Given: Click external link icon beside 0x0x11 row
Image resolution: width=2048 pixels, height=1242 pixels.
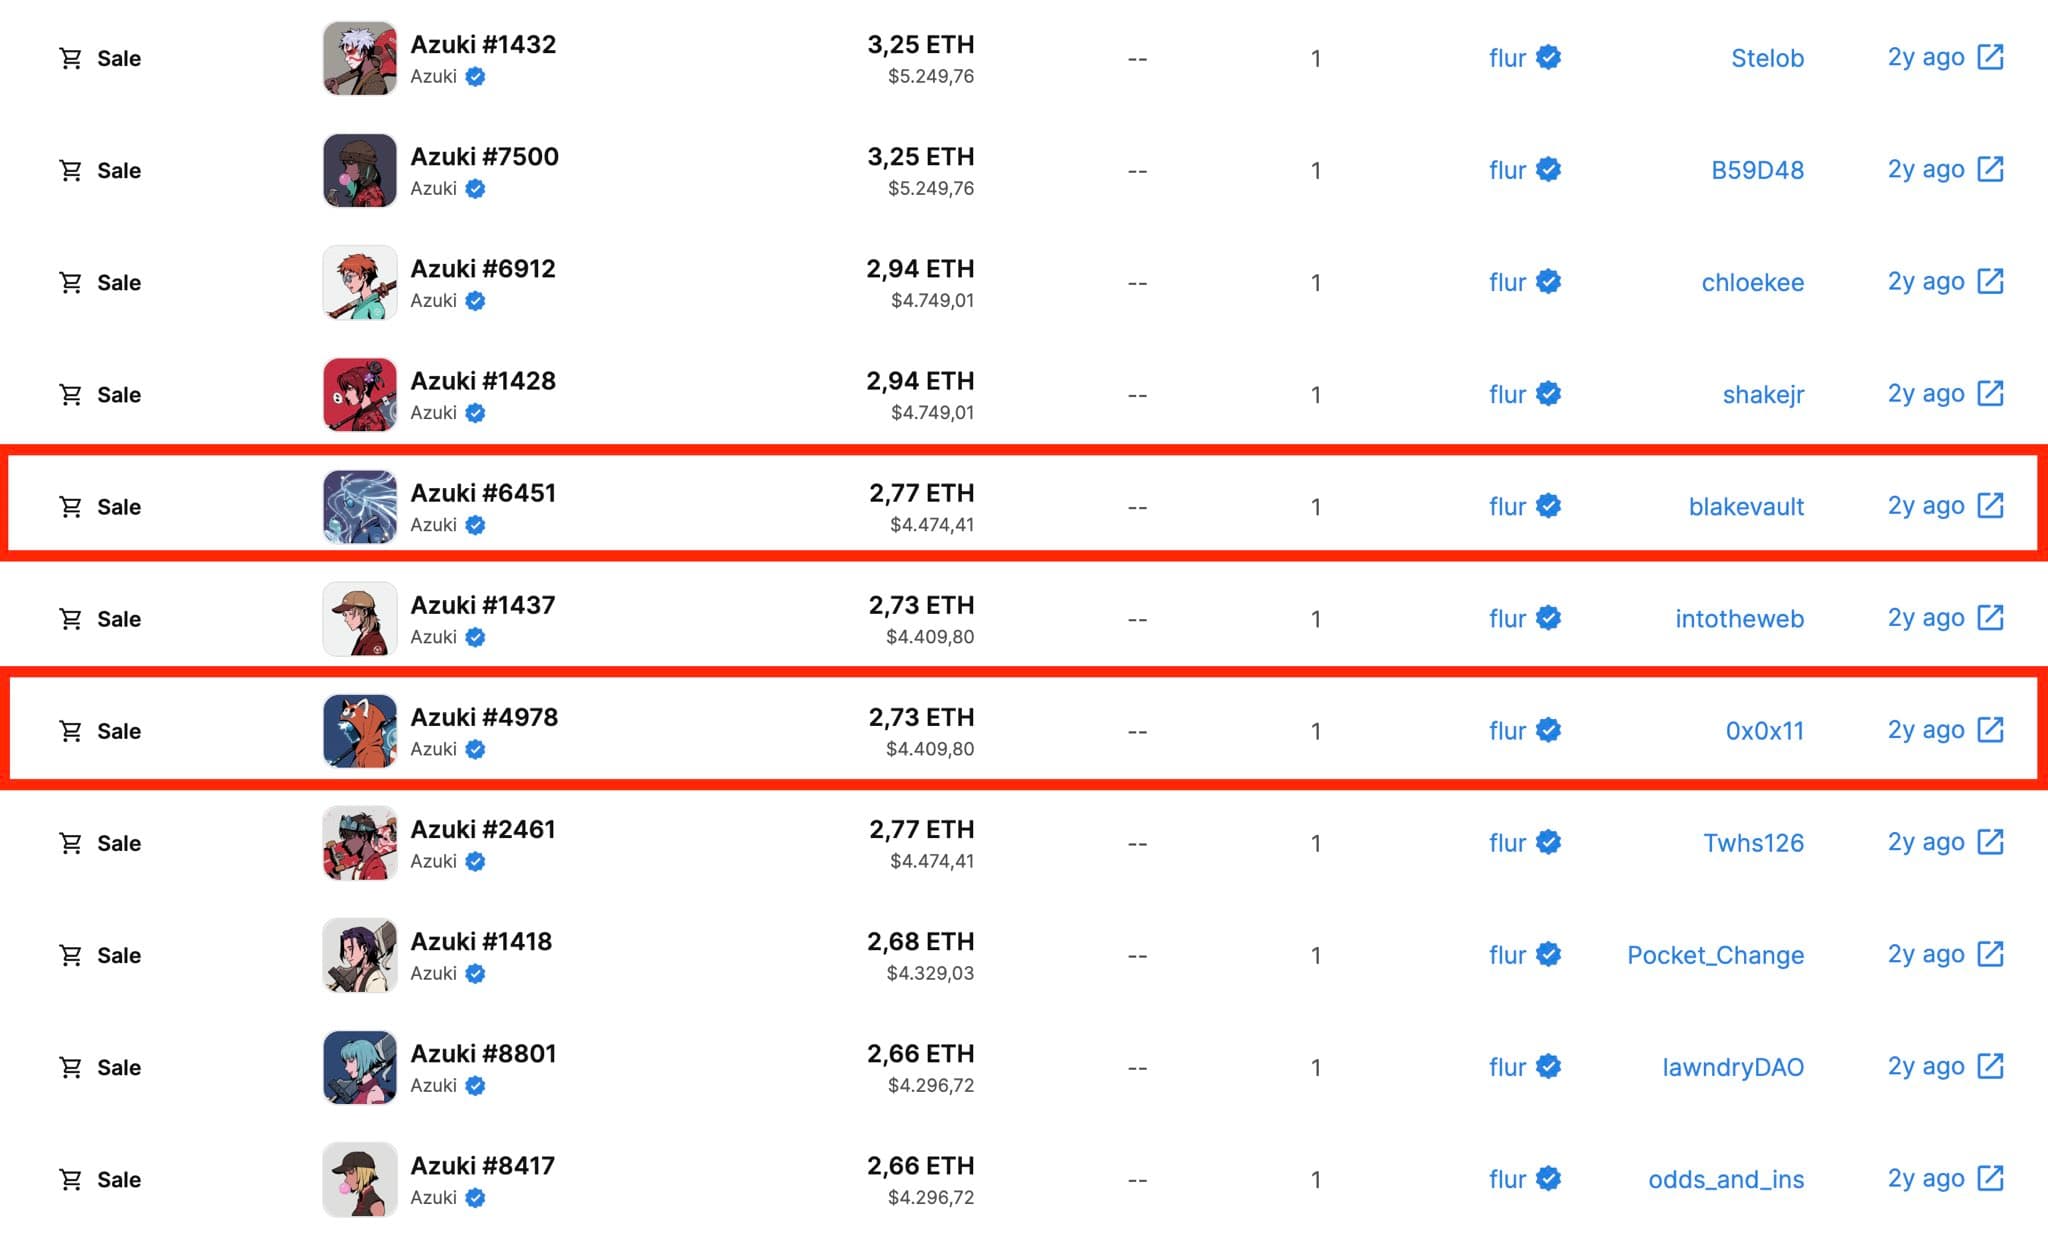Looking at the screenshot, I should coord(1990,730).
